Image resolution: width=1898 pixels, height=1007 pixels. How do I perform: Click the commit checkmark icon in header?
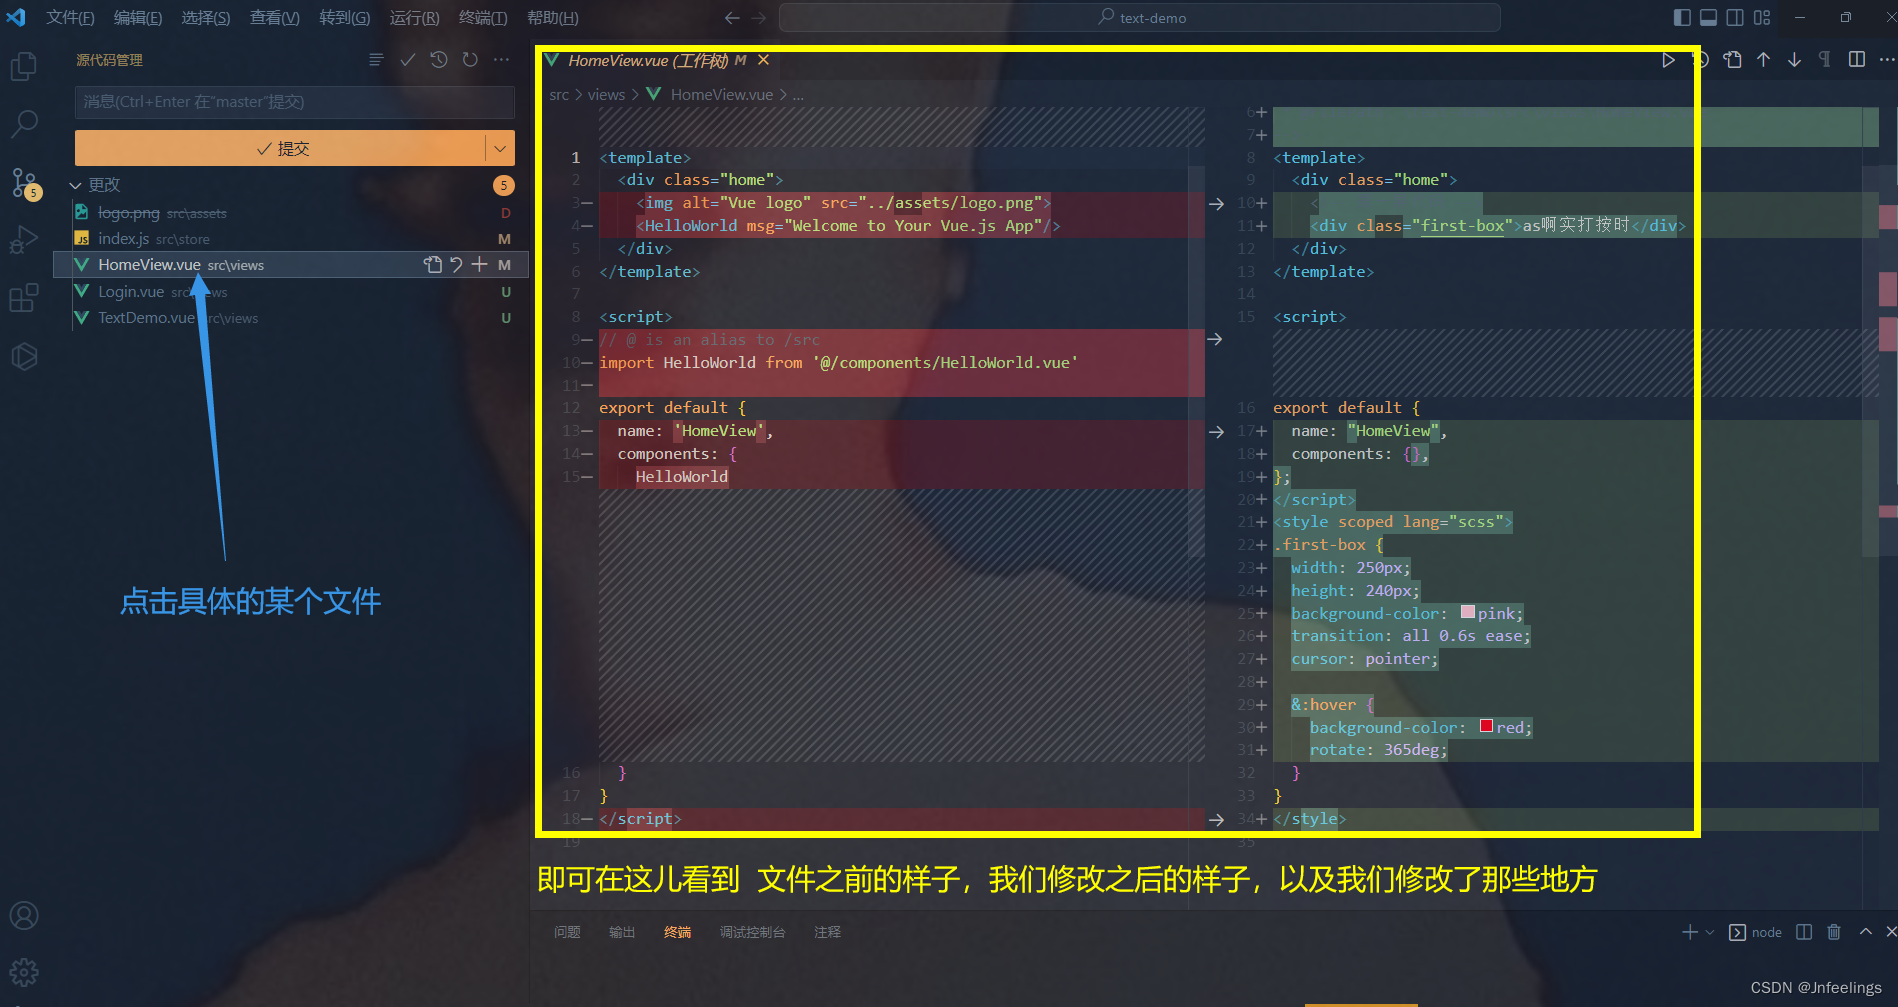click(x=407, y=60)
